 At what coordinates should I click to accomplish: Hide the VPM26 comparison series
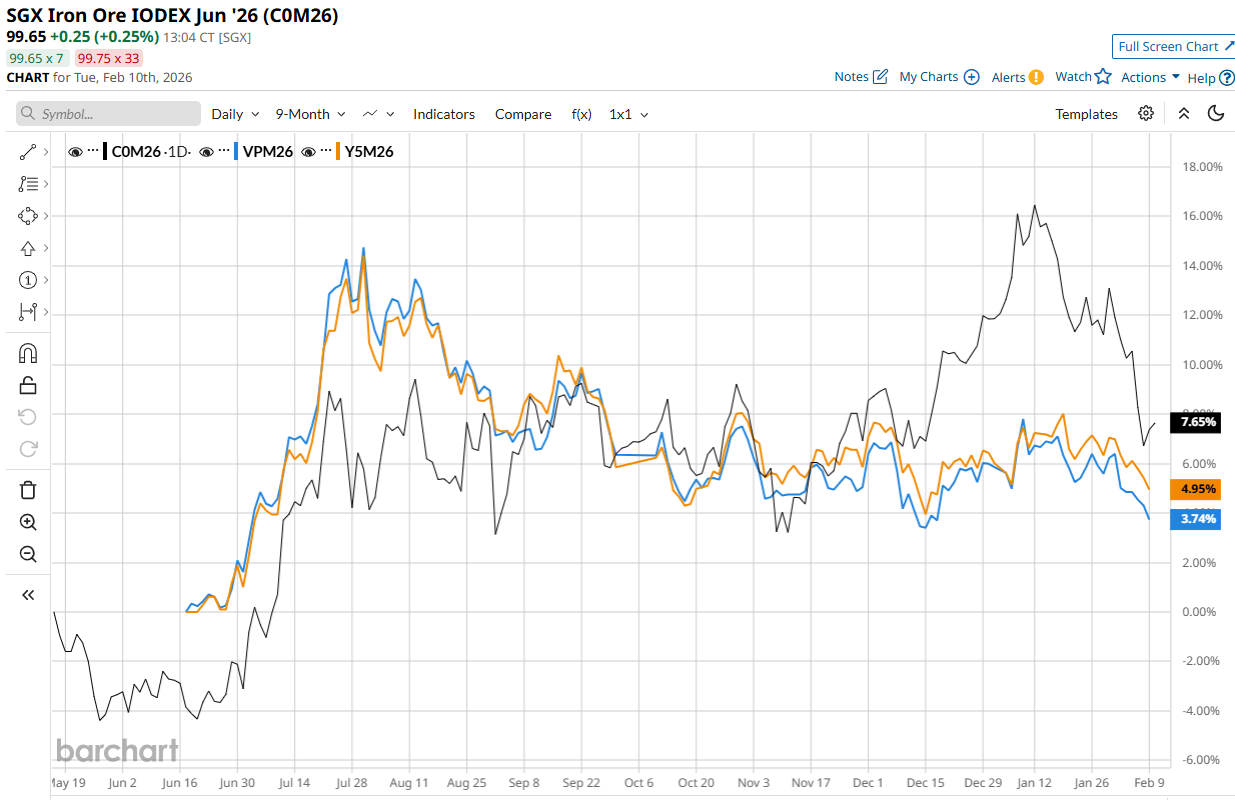pyautogui.click(x=207, y=152)
